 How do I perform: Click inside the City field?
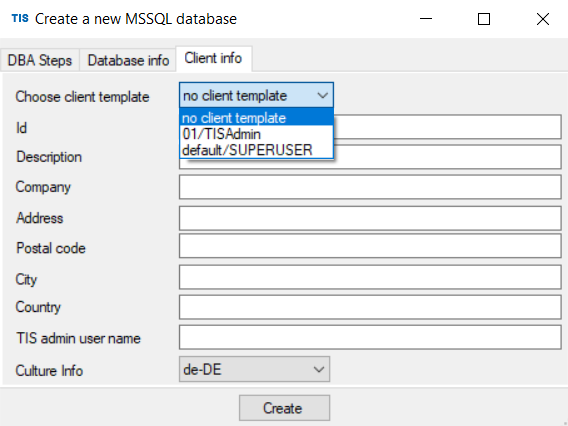point(370,277)
